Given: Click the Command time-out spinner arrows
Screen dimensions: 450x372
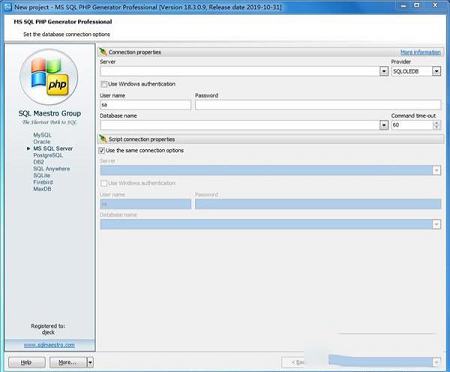Looking at the screenshot, I should point(436,125).
